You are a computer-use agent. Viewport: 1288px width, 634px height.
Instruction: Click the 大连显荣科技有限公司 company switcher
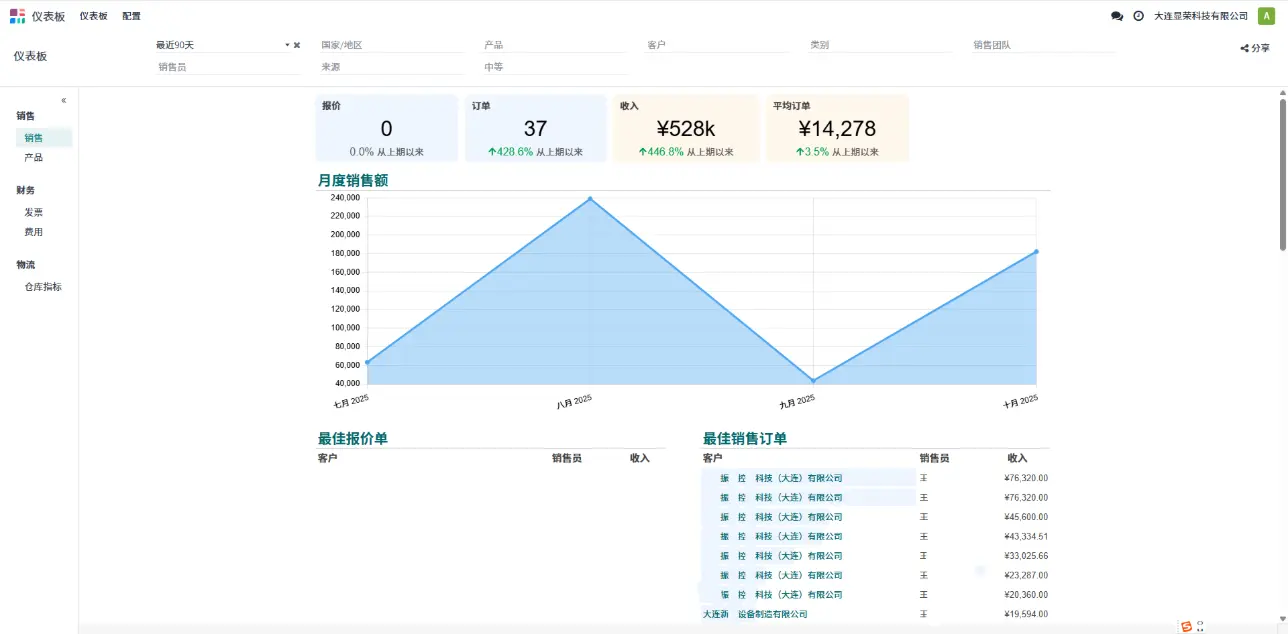pos(1201,16)
